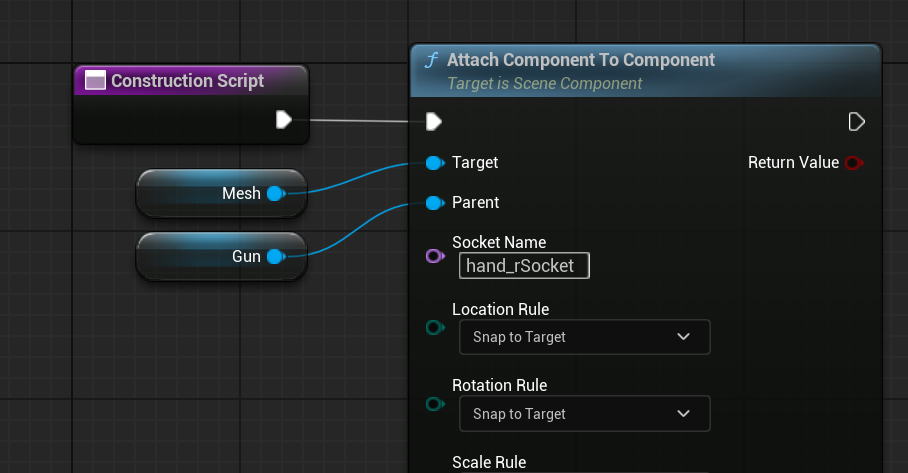Screen dimensions: 908x473
Task: Click the Location Rule enum pin
Action: (x=435, y=328)
